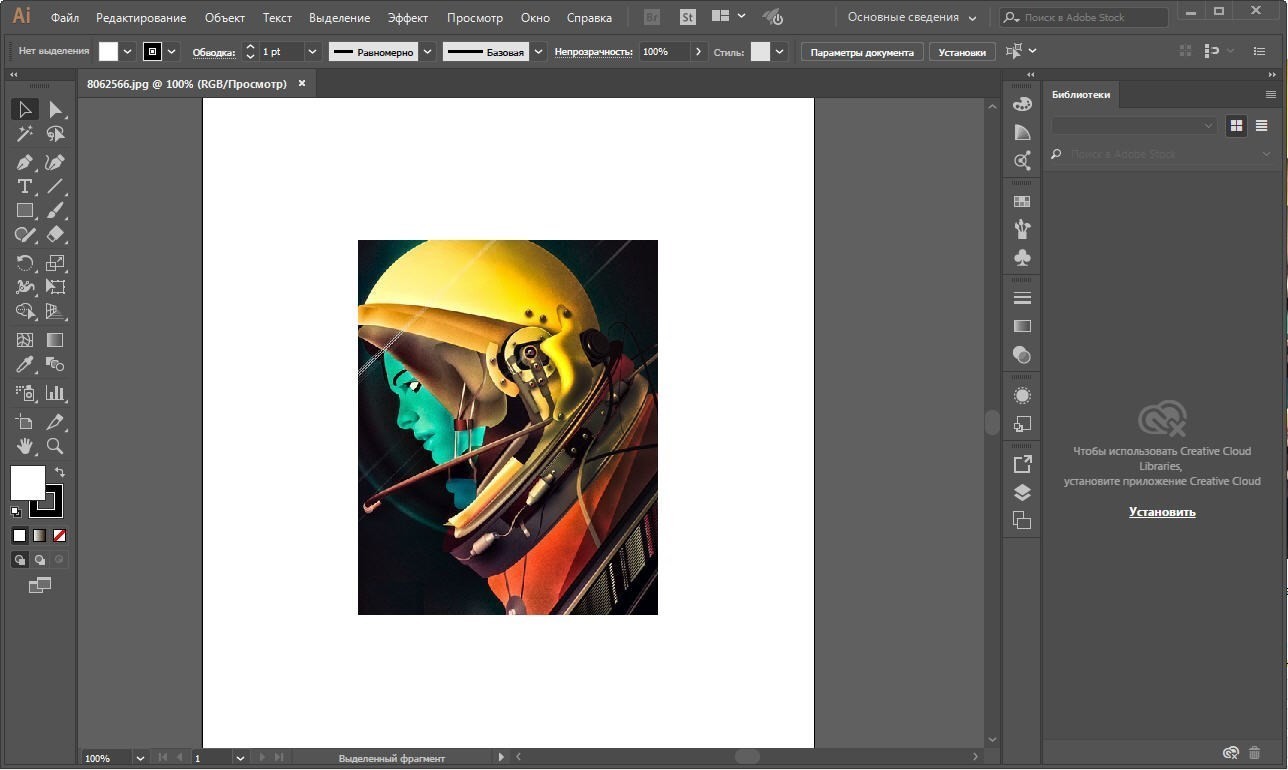Open the 100% zoom level dropdown
Viewport: 1288px width, 770px height.
(x=139, y=759)
